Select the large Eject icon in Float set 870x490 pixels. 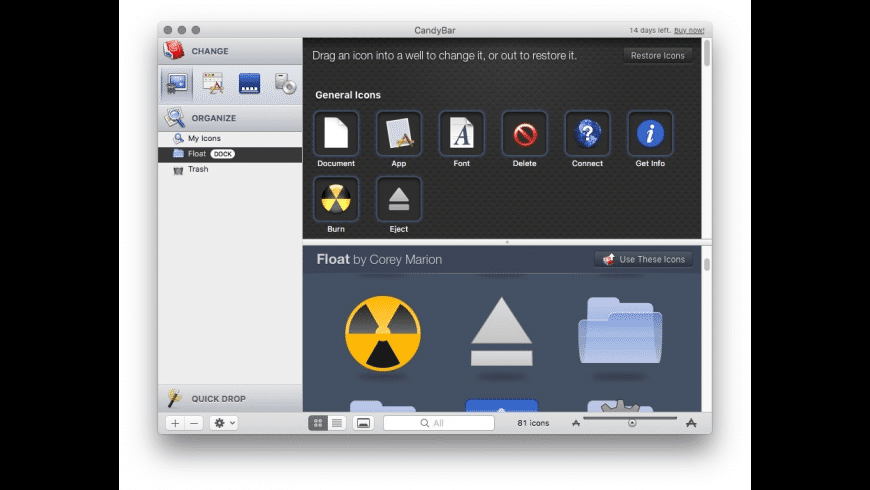tap(502, 332)
